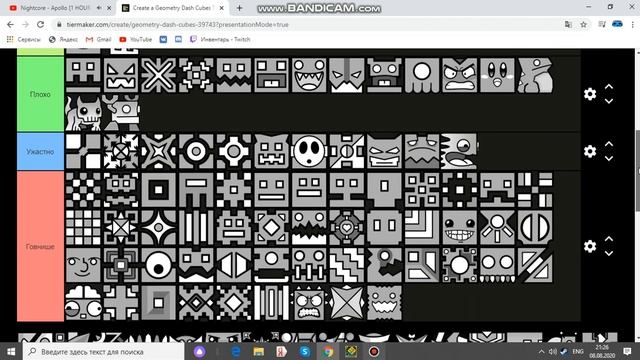640x360 pixels.
Task: Open Chrome from the taskbar
Action: (x=328, y=351)
